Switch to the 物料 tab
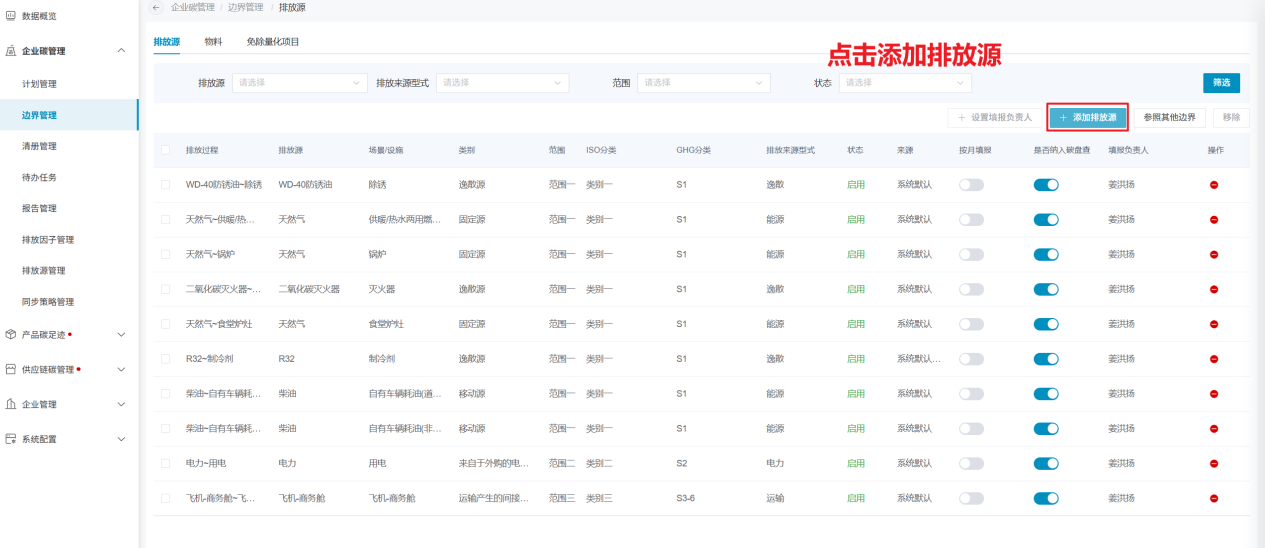 coord(213,42)
